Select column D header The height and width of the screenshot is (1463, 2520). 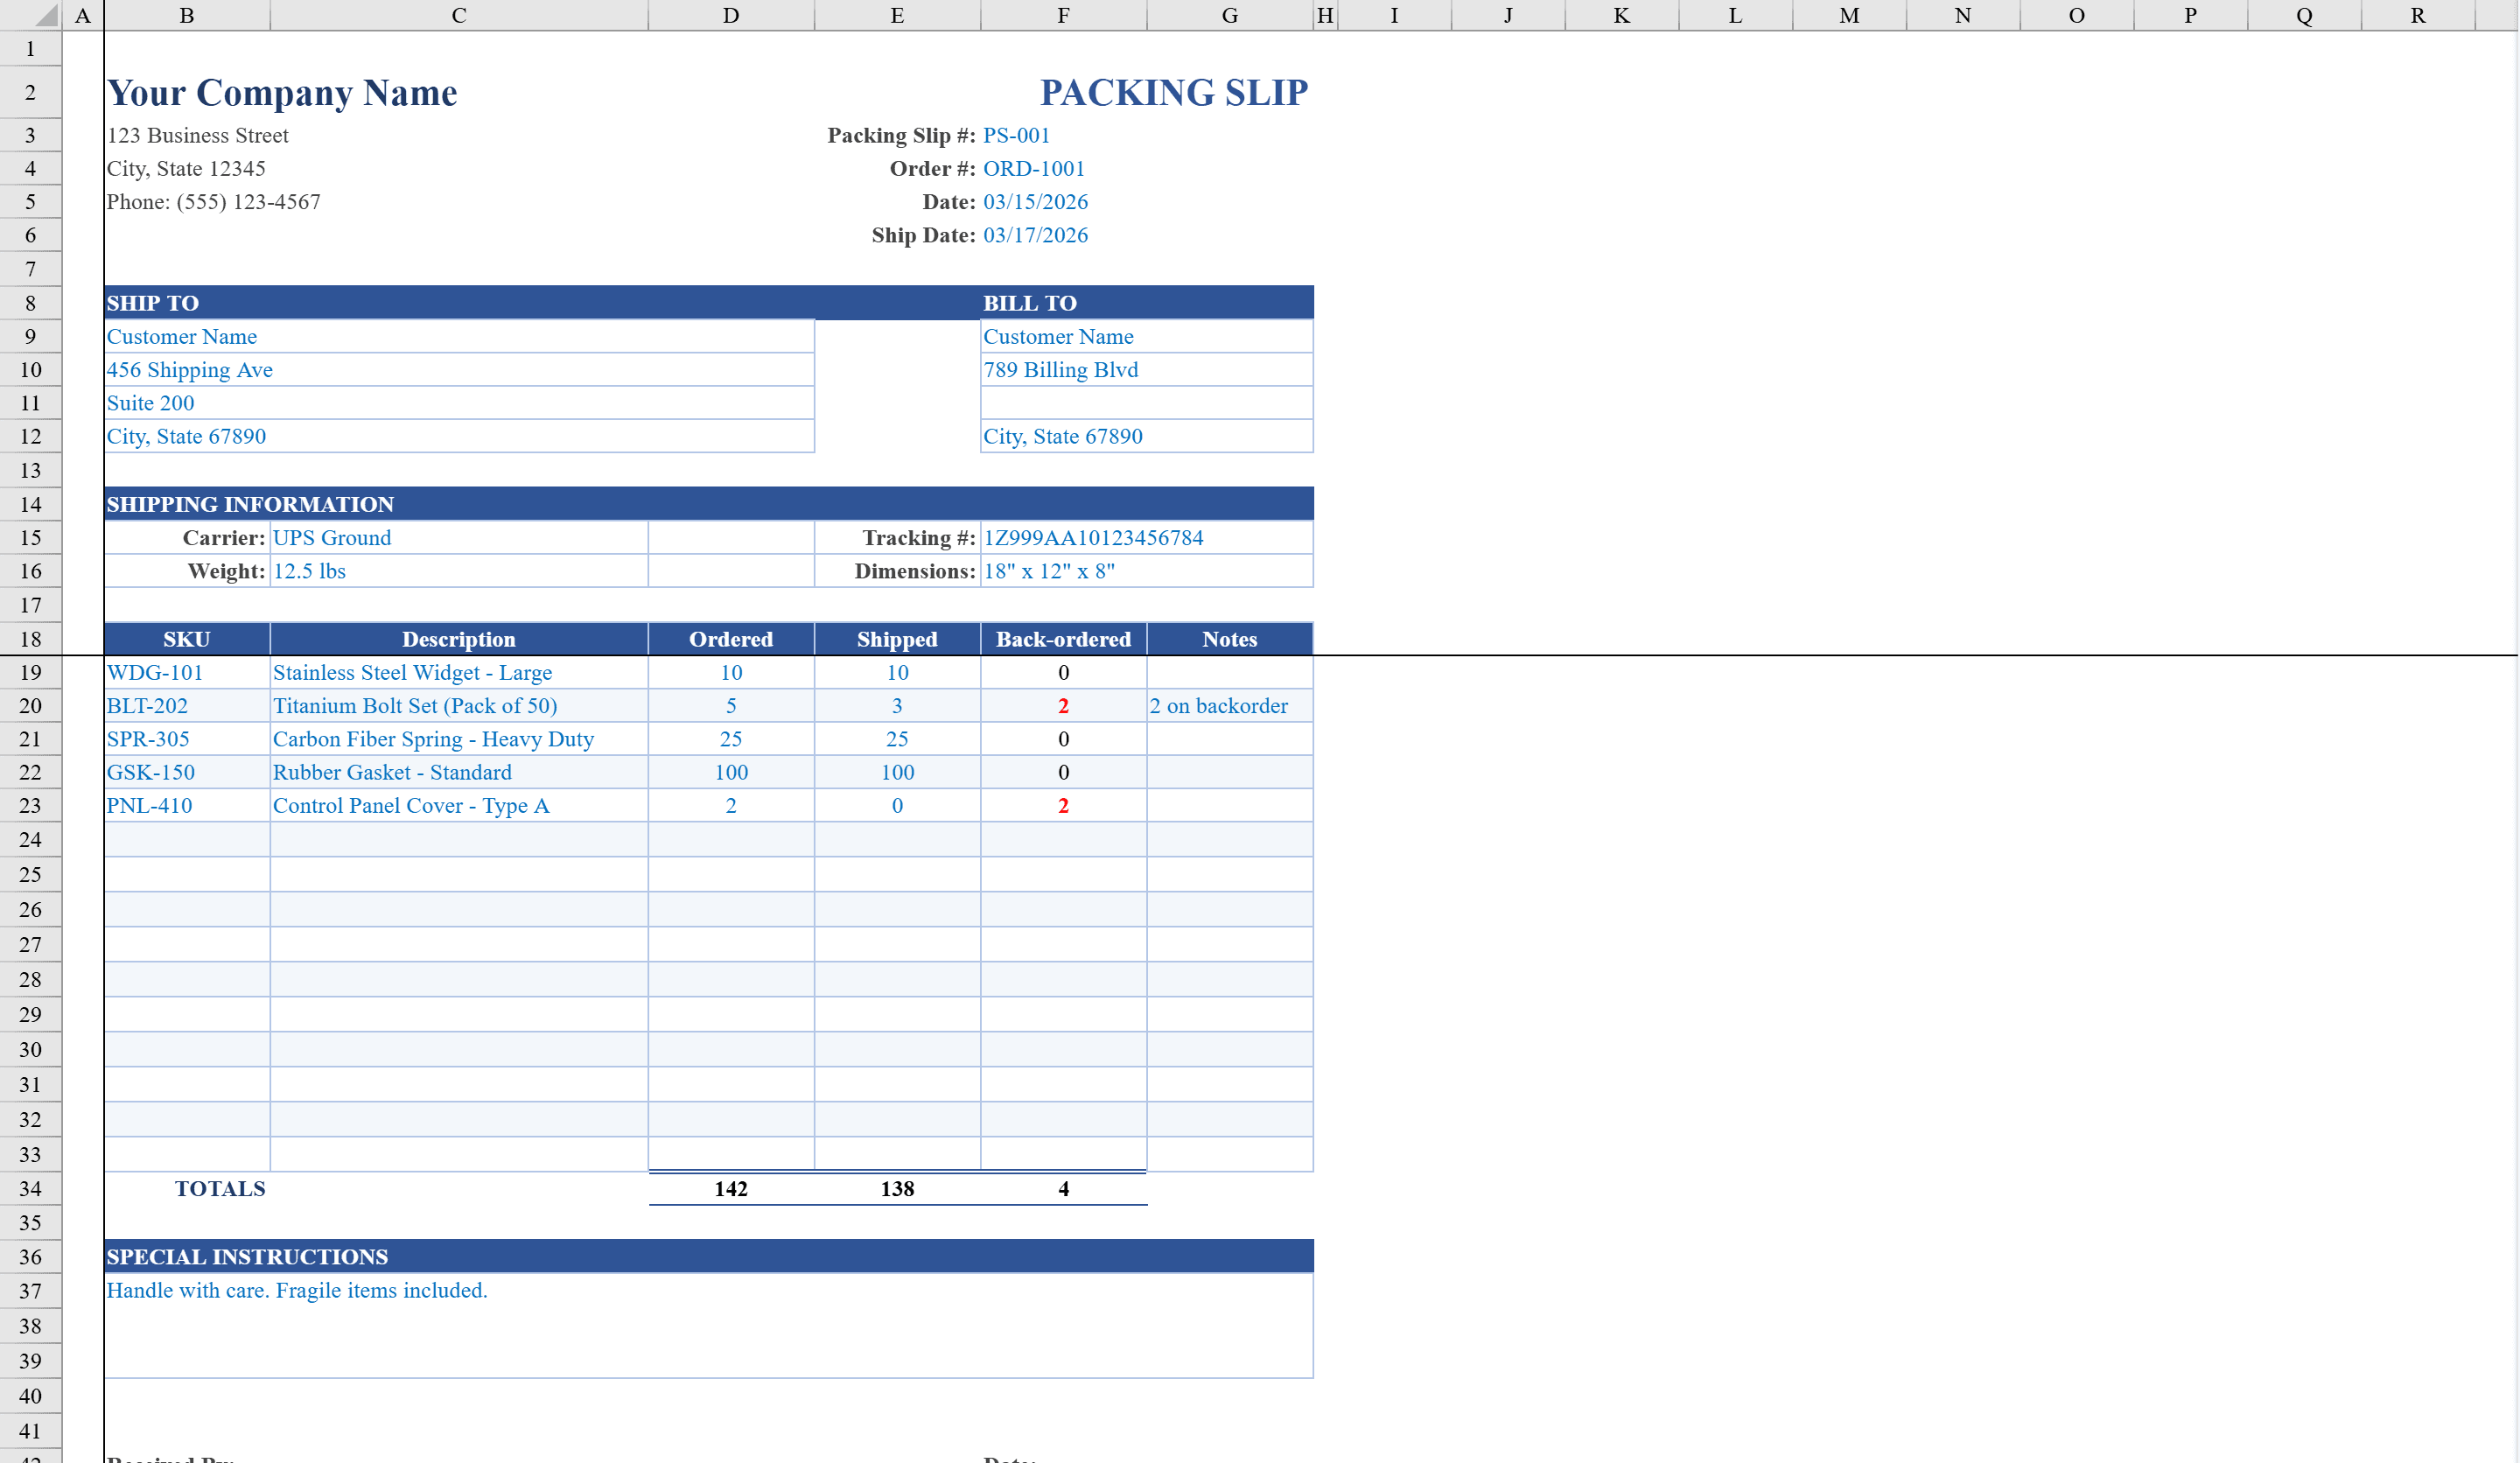pyautogui.click(x=731, y=14)
